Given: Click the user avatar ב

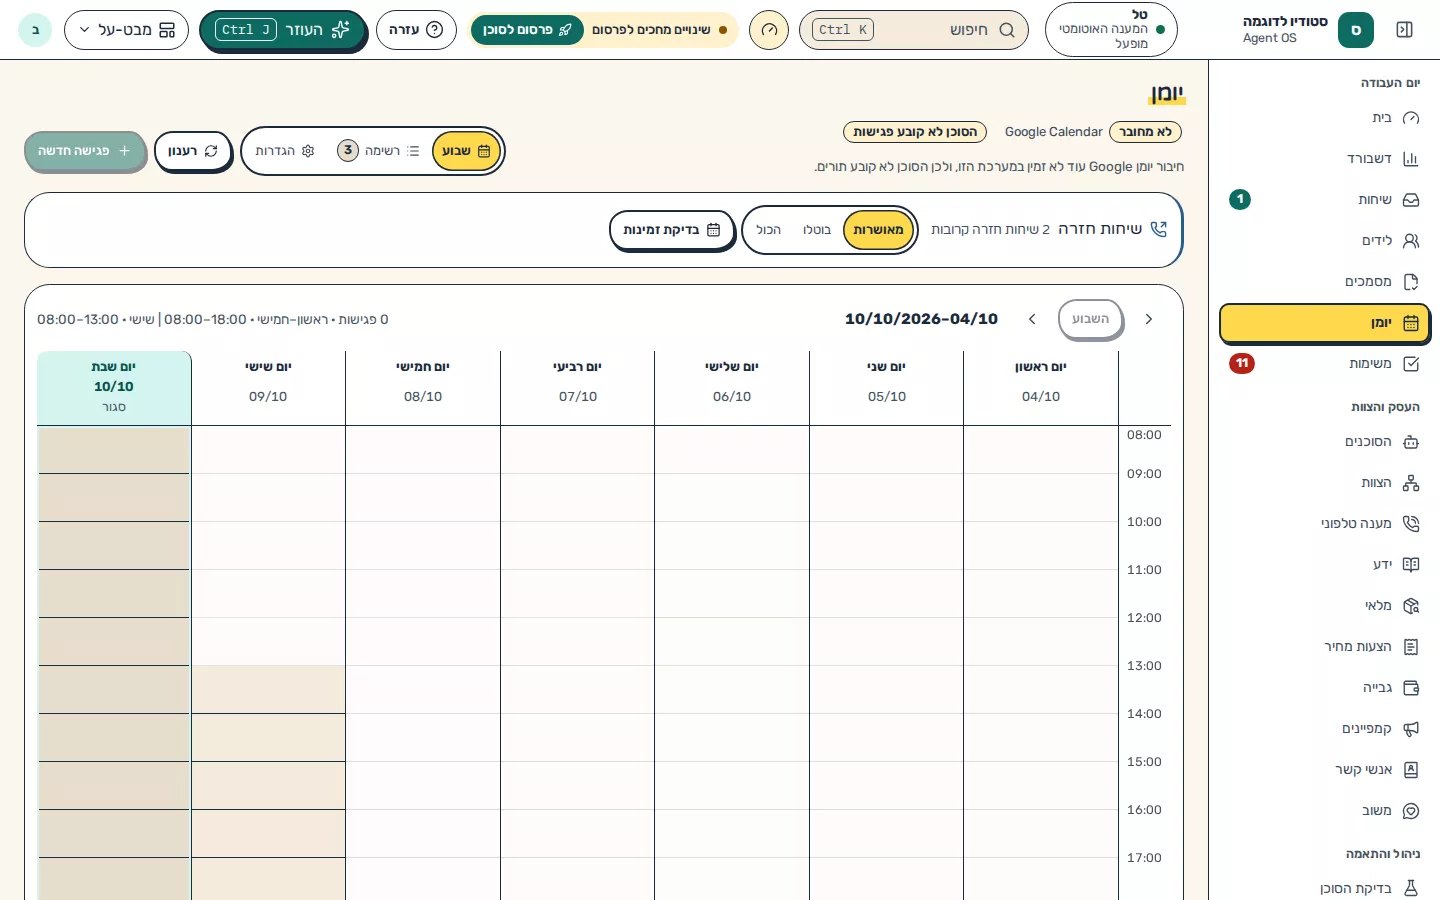Looking at the screenshot, I should 35,30.
